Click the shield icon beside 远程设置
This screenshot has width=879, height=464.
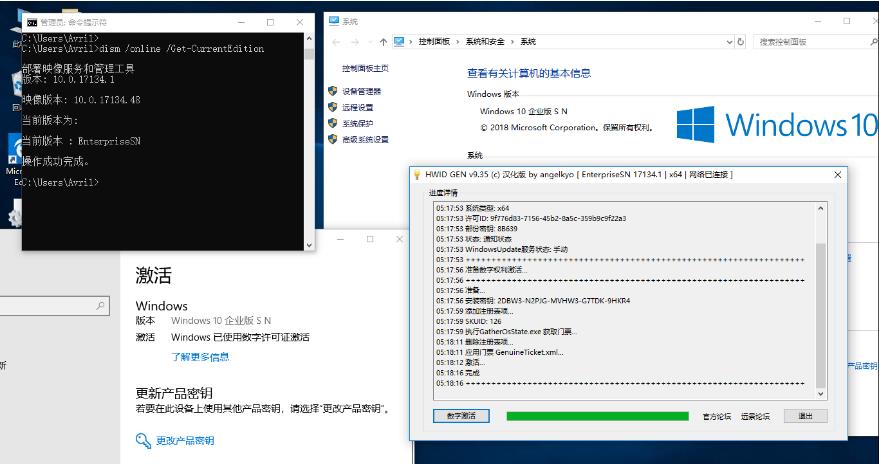click(332, 107)
